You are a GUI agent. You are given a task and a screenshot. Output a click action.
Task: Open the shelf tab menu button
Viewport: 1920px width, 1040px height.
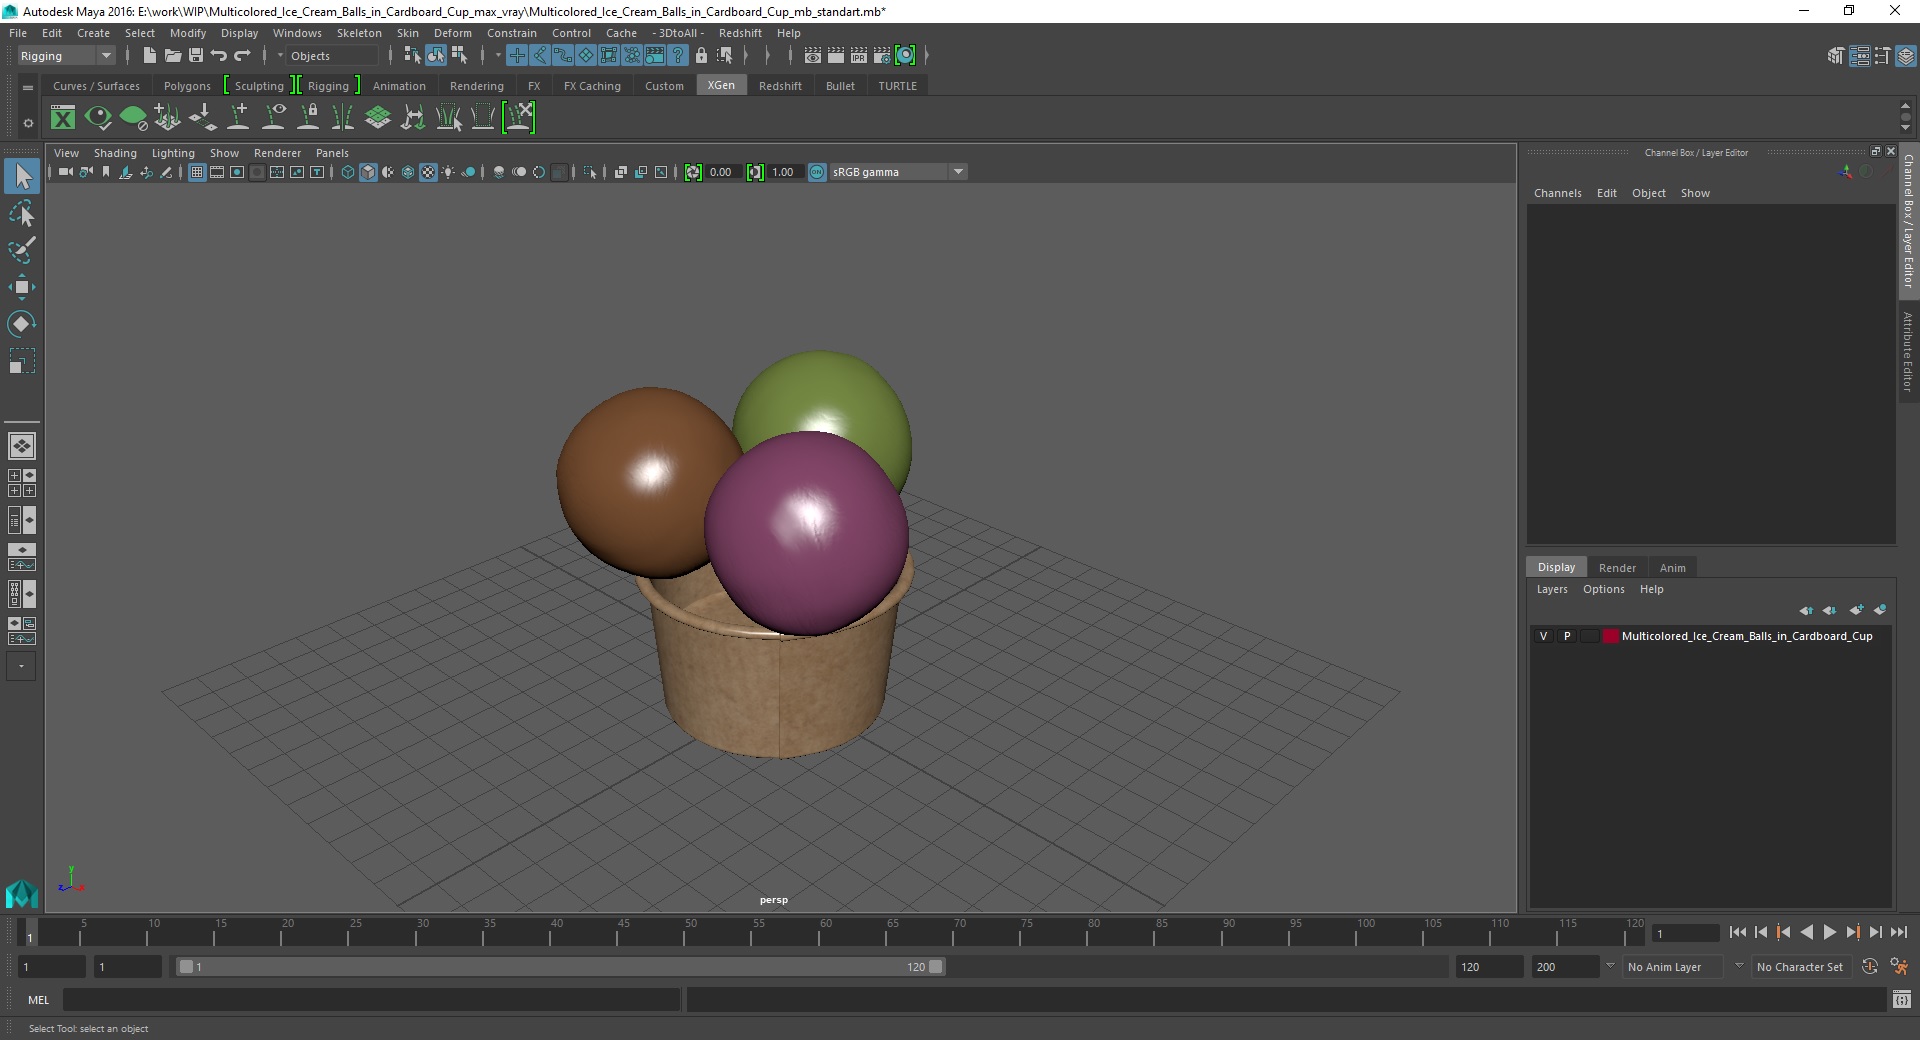28,88
